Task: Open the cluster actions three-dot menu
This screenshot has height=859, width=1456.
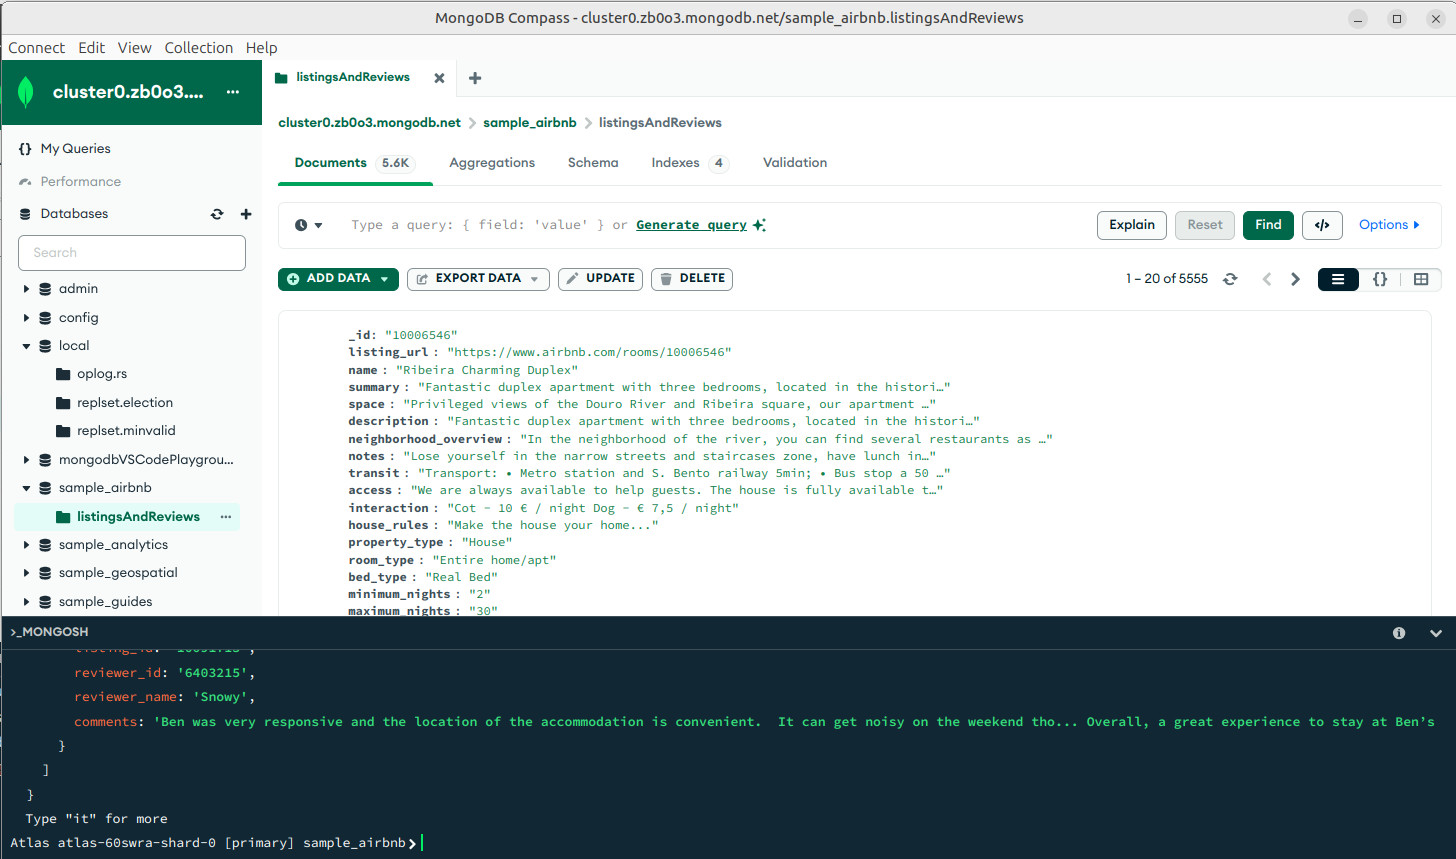Action: click(x=233, y=92)
